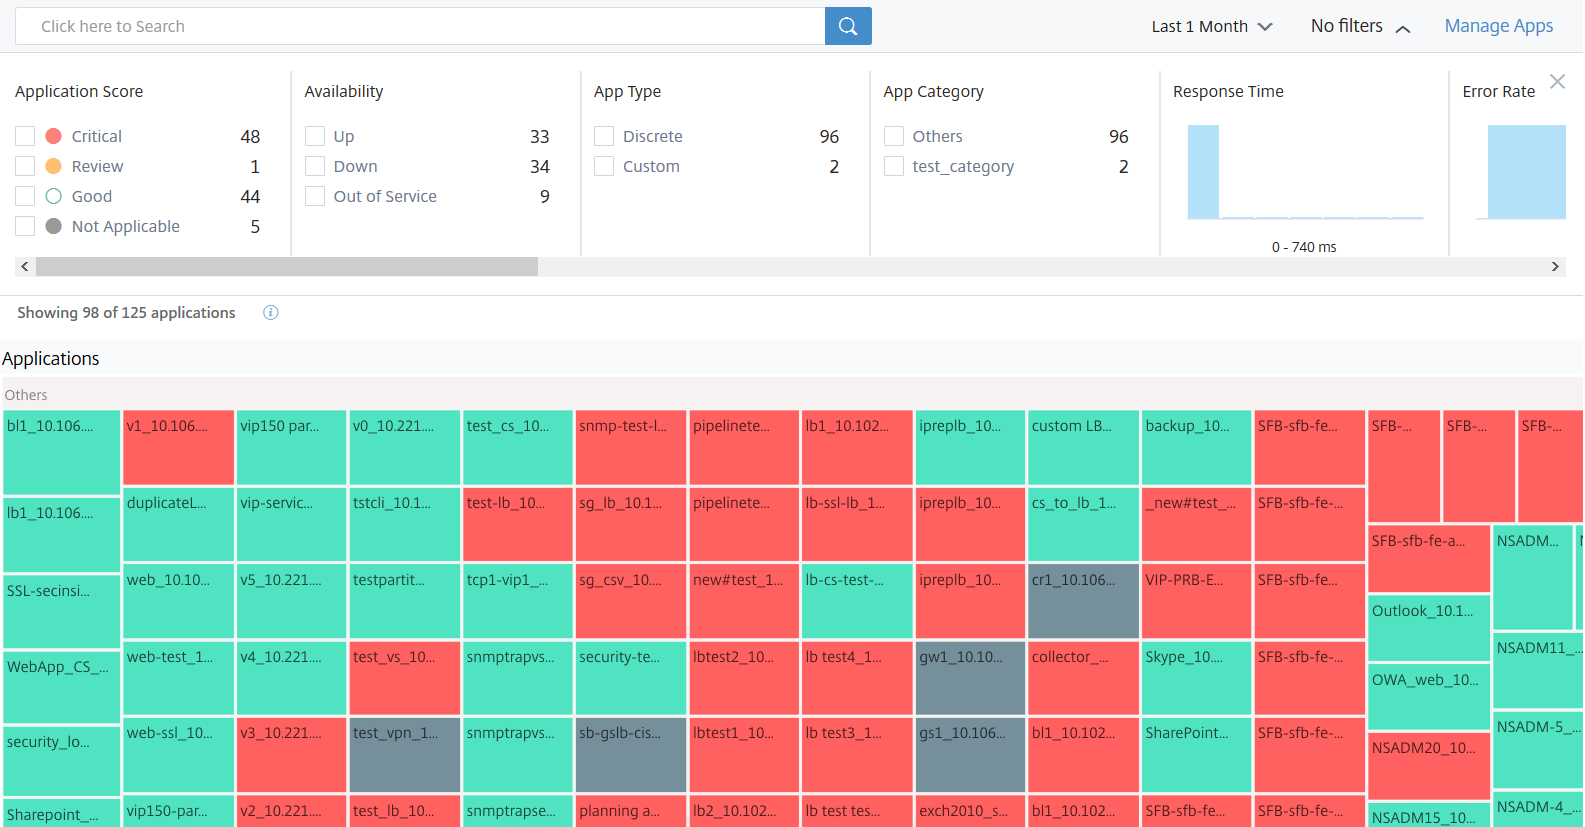Open the cr1_10.106 gray tile
Viewport: 1585px width, 827px height.
(x=1083, y=601)
